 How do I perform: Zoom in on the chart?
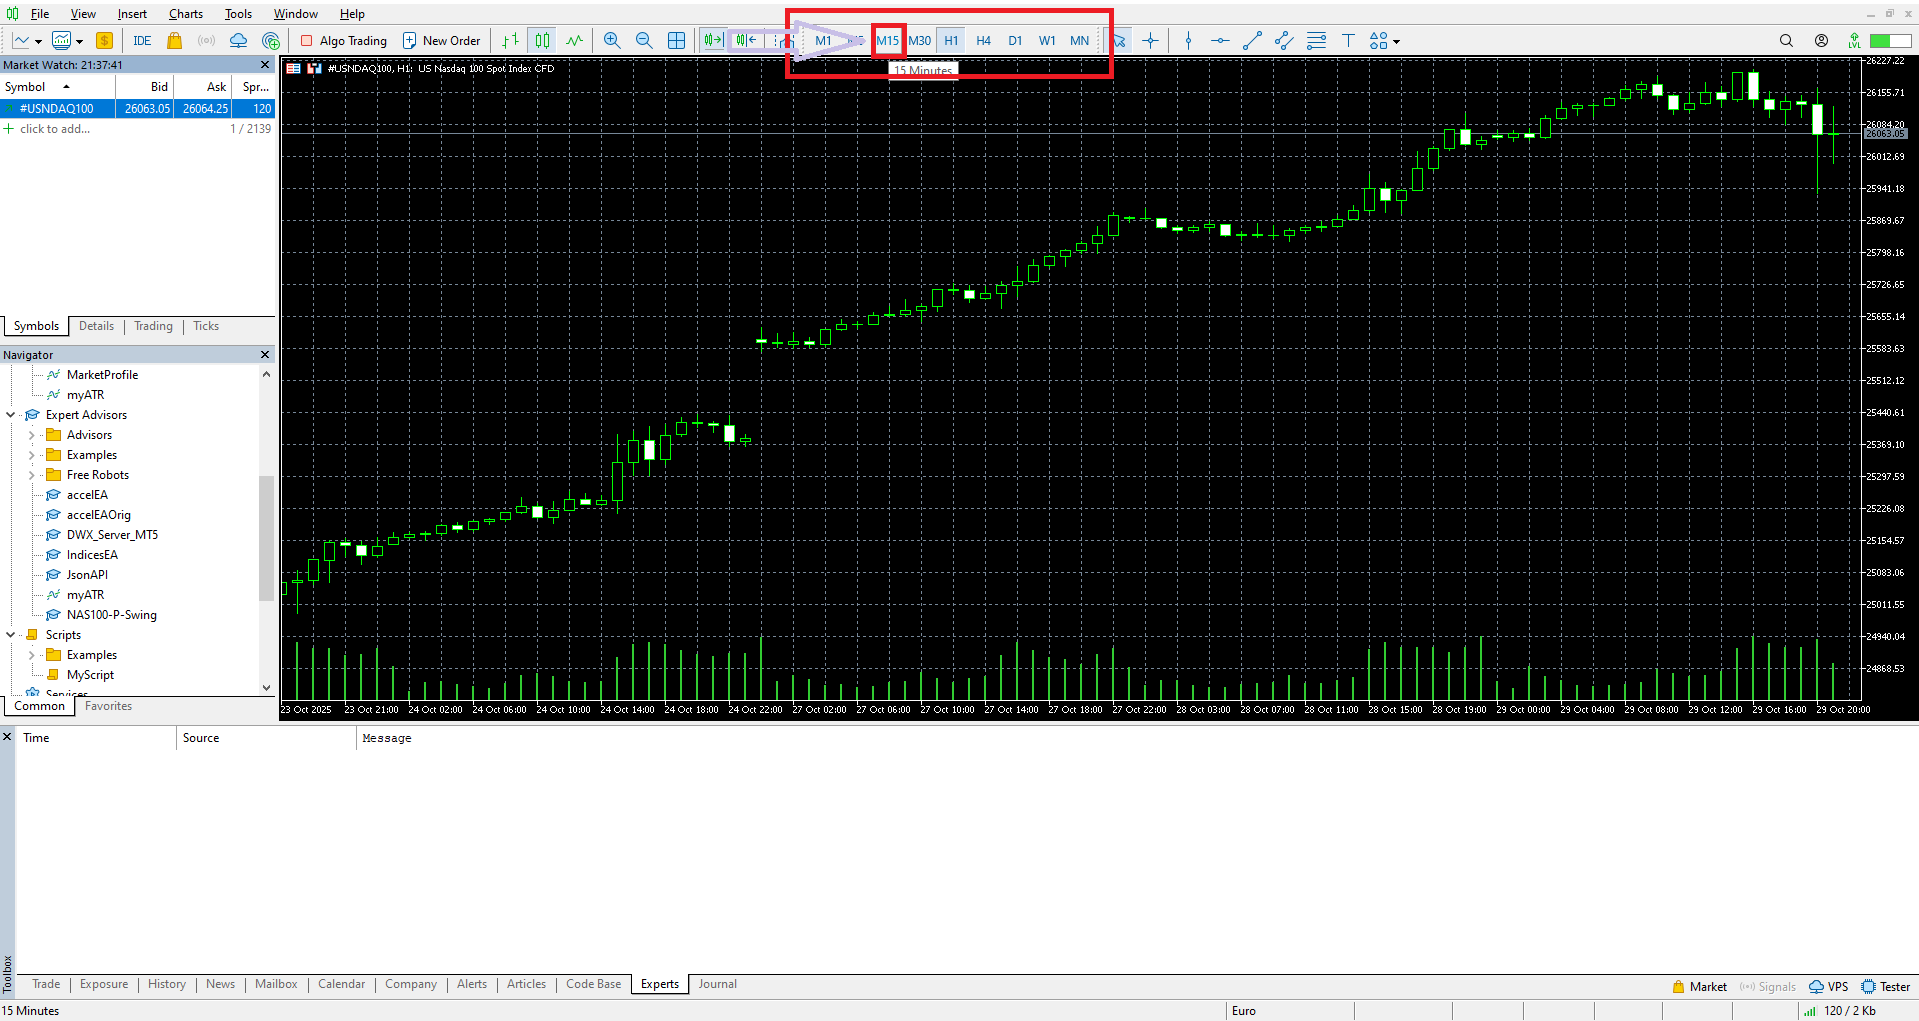tap(612, 40)
